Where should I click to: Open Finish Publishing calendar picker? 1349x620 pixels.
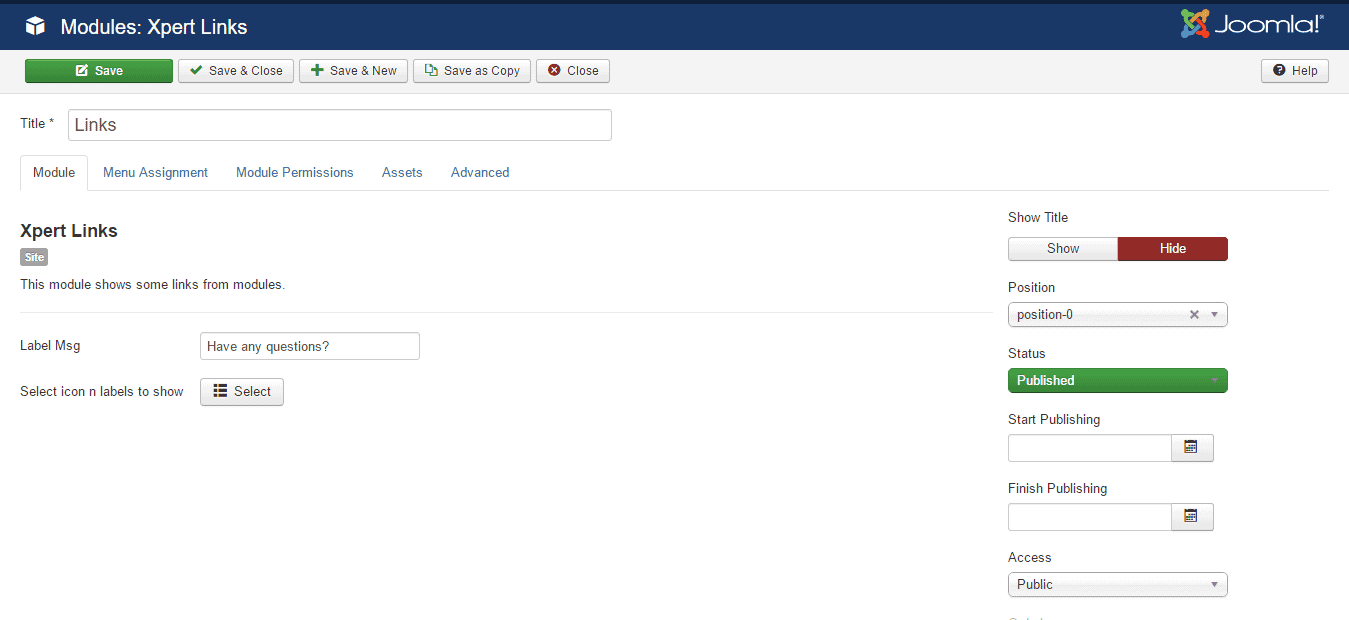(x=1191, y=517)
